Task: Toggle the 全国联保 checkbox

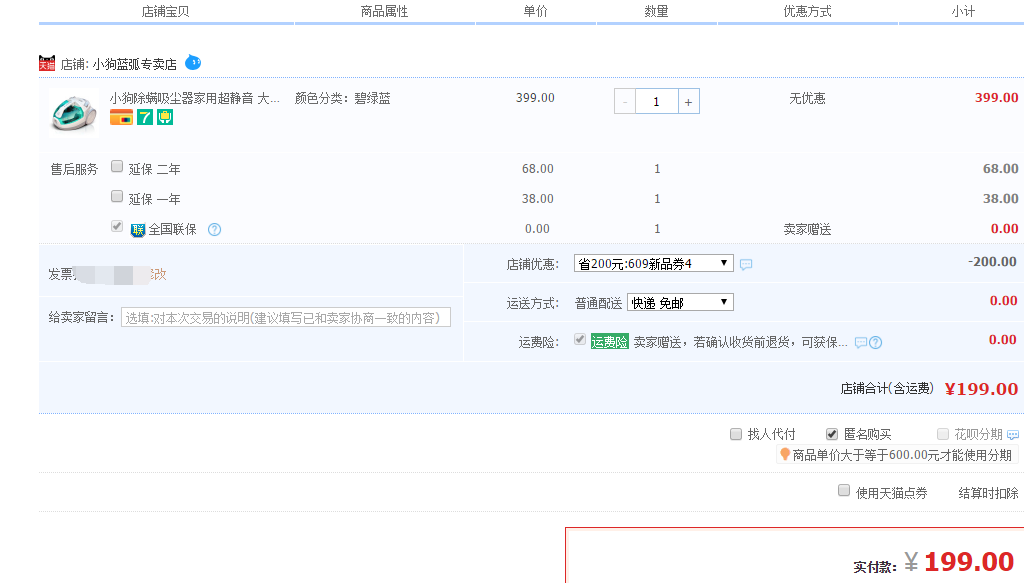Action: click(x=117, y=227)
